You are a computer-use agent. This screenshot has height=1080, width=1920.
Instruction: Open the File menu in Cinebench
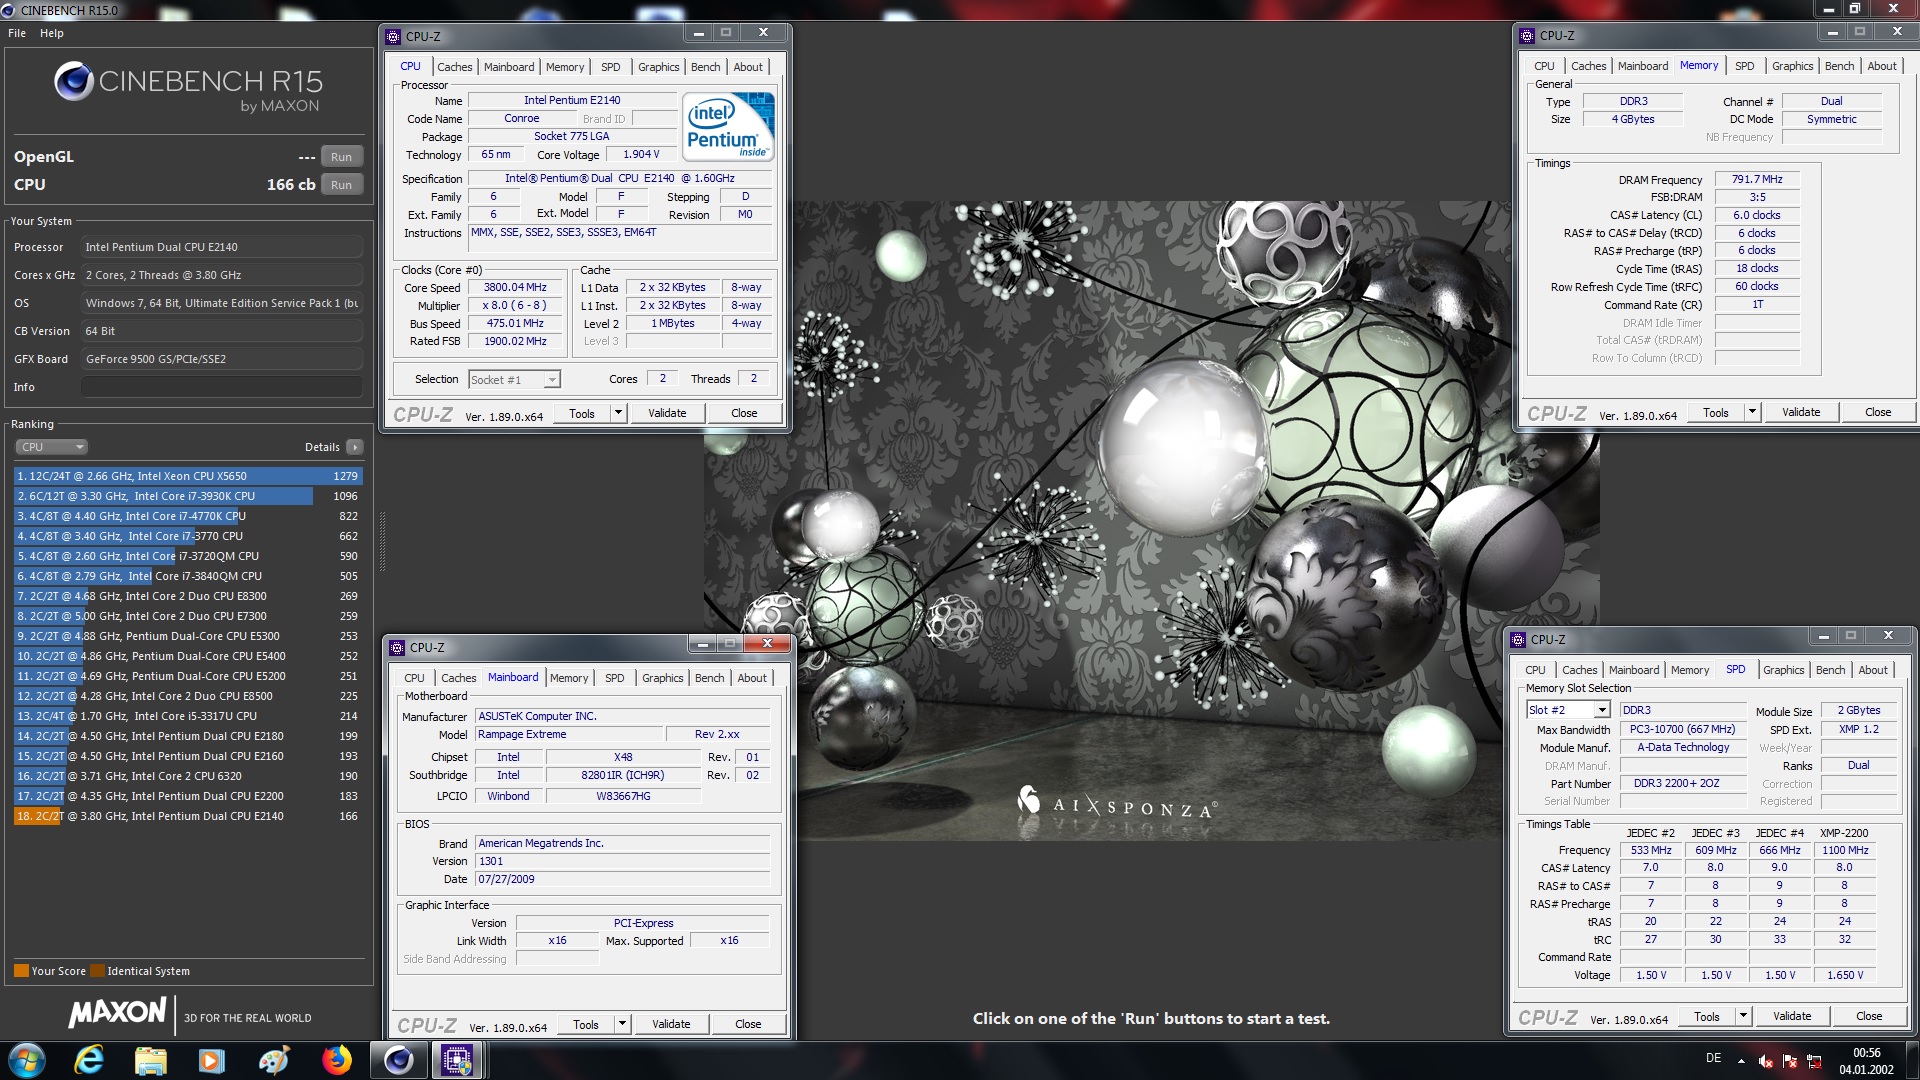click(x=17, y=33)
